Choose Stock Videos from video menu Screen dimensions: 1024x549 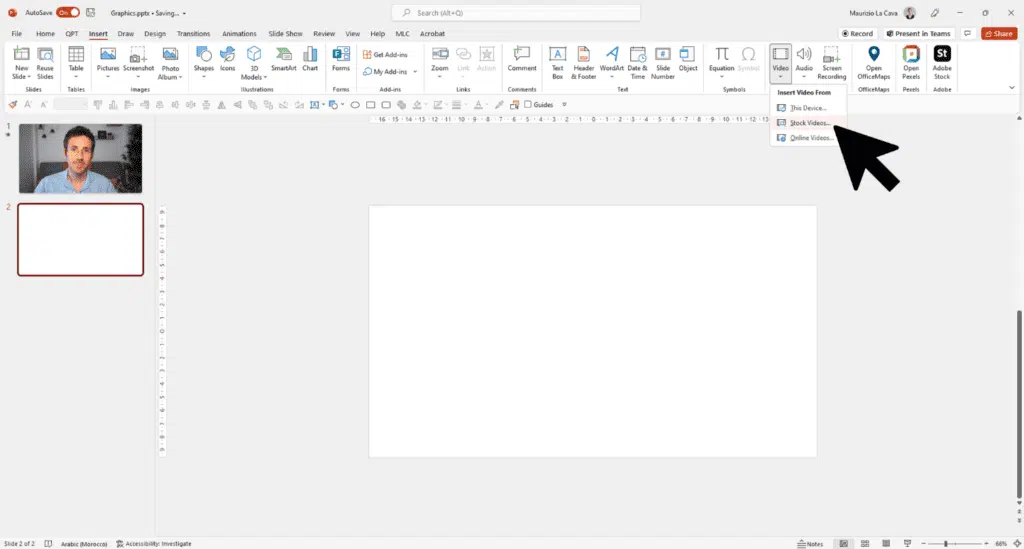(809, 123)
